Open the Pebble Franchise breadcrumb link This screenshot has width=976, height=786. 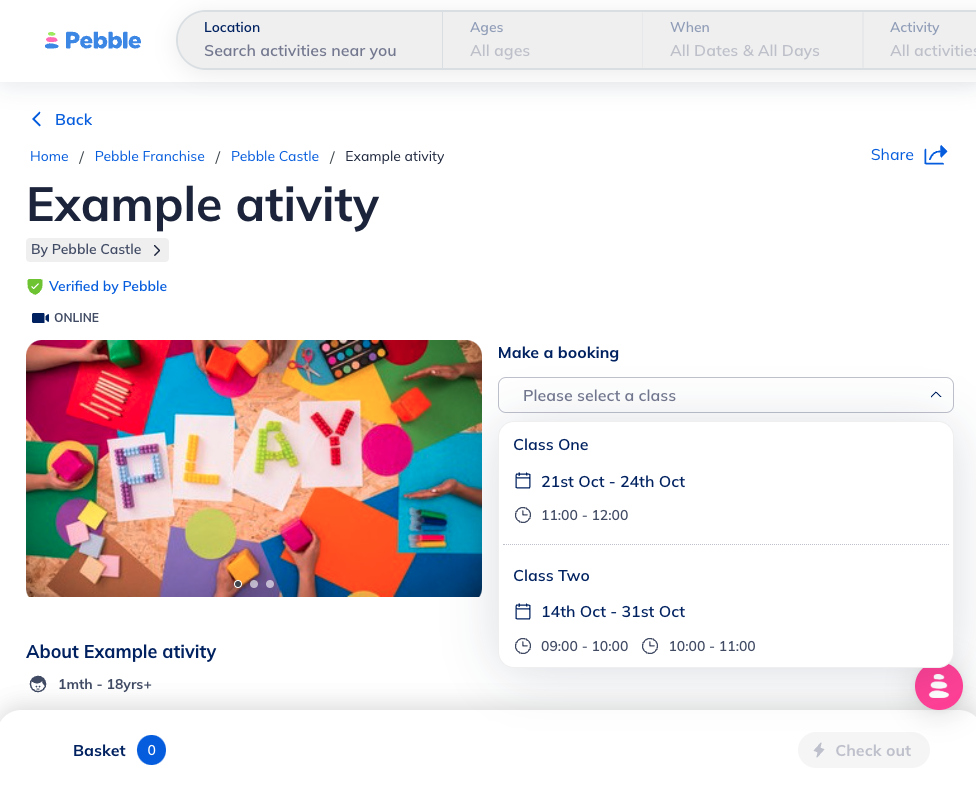(149, 156)
